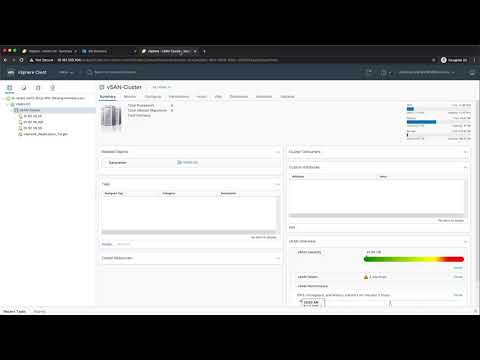The height and width of the screenshot is (360, 480).
Task: Open the Chrome three-dot menu
Action: pyautogui.click(x=474, y=60)
